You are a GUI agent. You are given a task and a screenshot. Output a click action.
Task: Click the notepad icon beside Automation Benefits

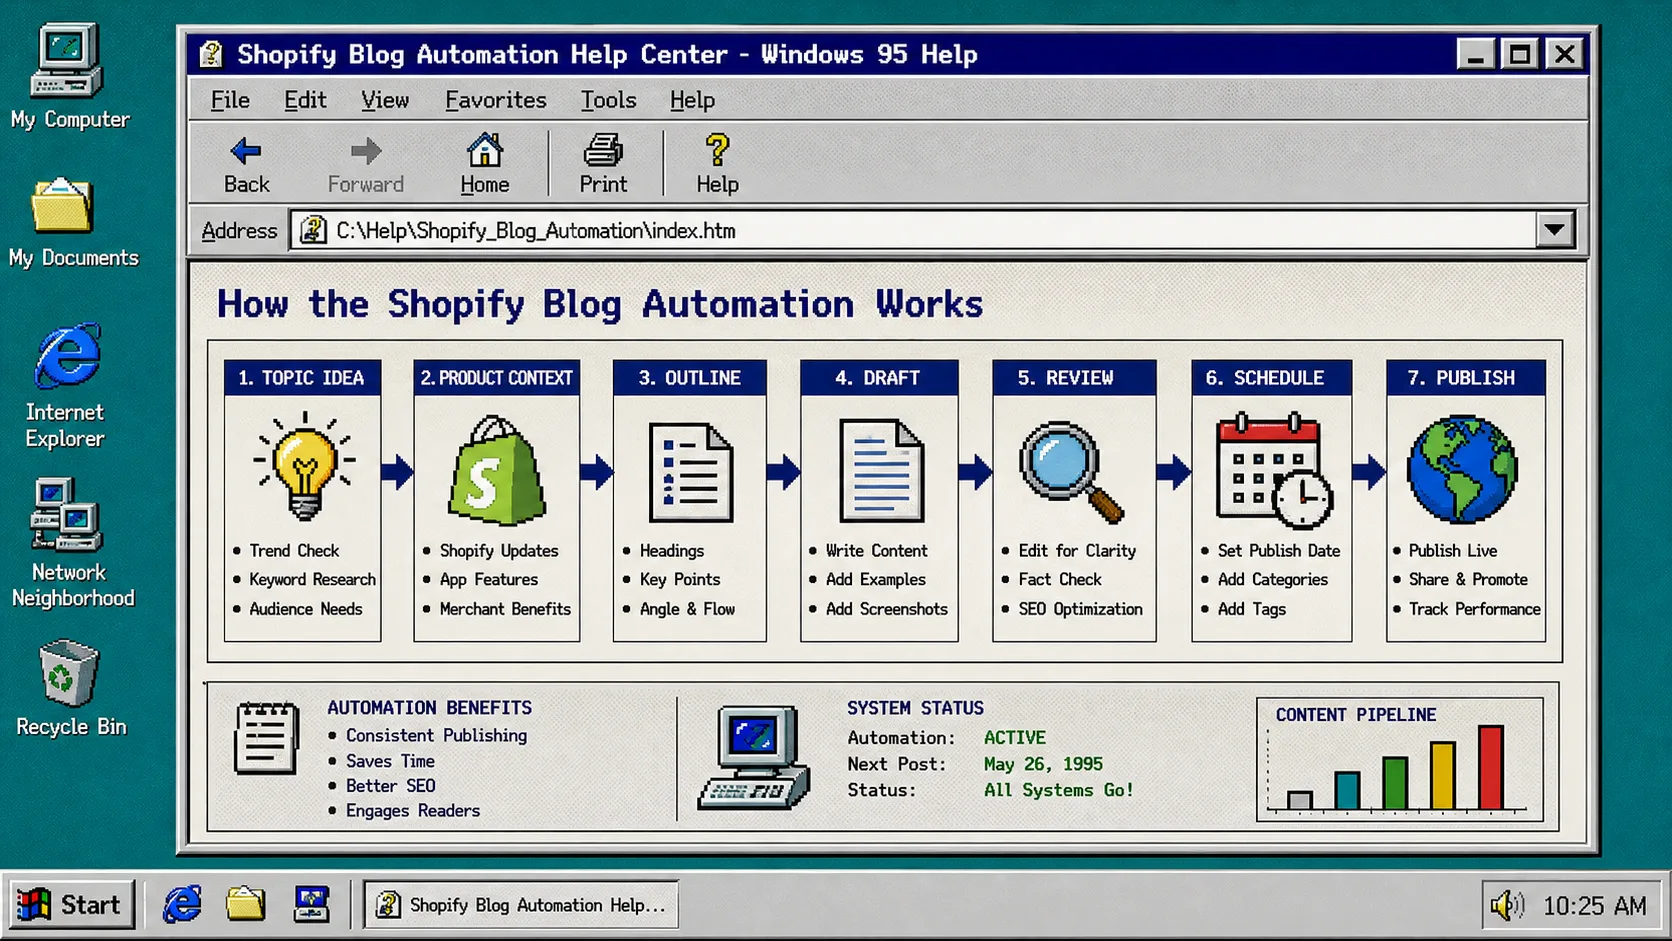[266, 738]
